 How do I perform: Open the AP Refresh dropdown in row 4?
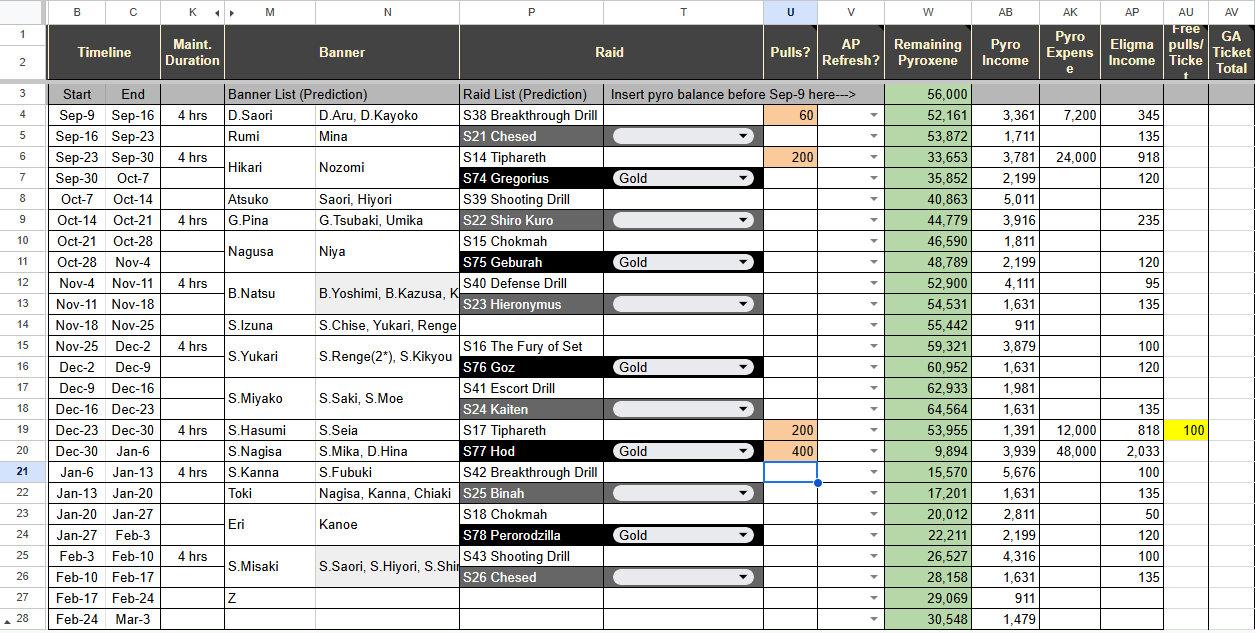coord(875,115)
